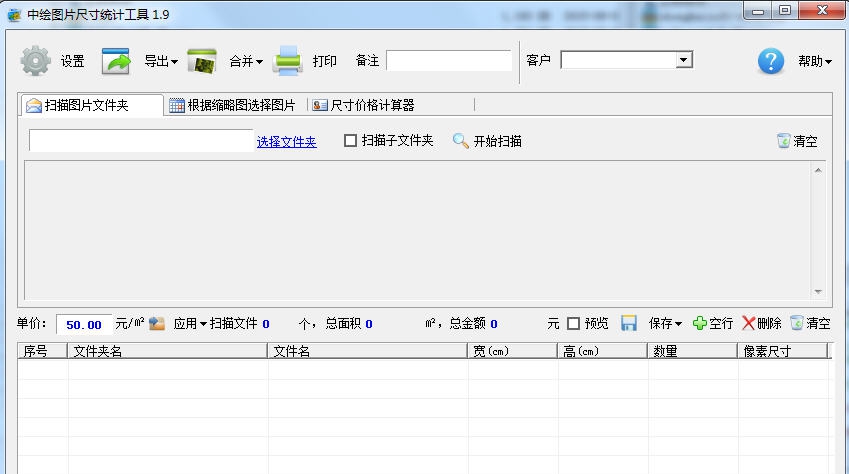
Task: Open the 导出 dropdown menu
Action: coord(161,61)
